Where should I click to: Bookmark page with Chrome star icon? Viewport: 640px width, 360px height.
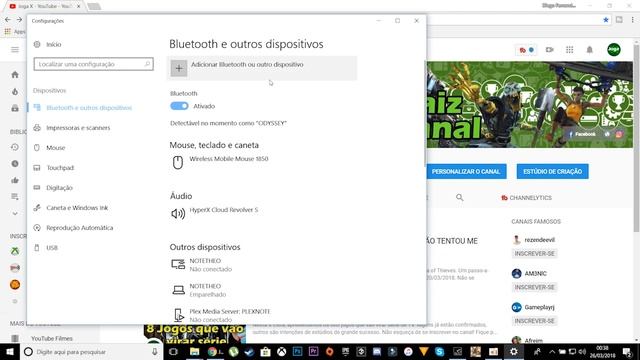(606, 20)
